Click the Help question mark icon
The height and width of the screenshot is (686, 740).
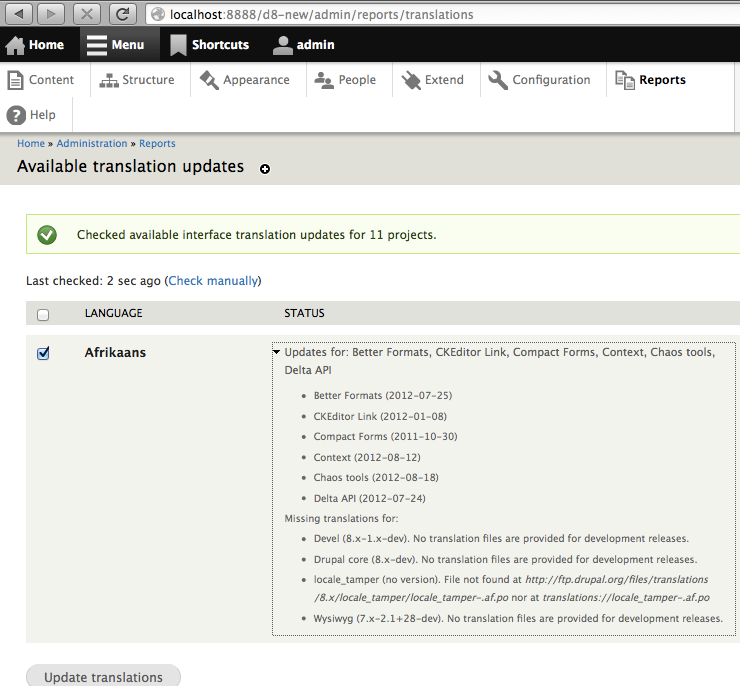point(16,115)
